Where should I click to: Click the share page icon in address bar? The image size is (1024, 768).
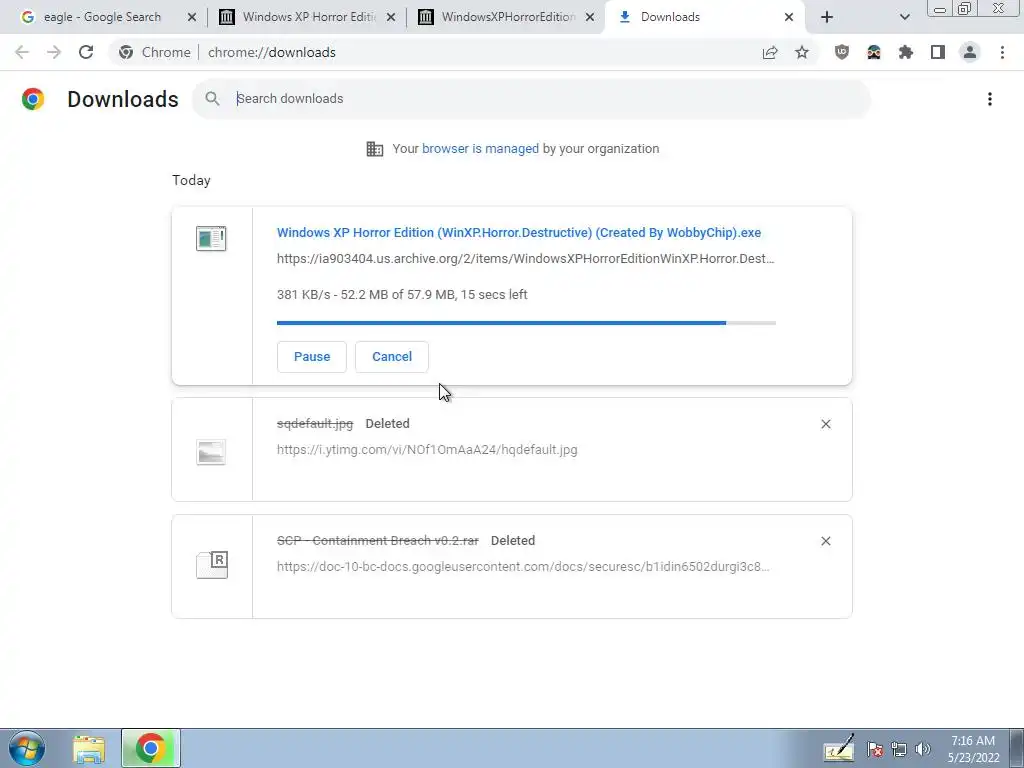coord(770,52)
